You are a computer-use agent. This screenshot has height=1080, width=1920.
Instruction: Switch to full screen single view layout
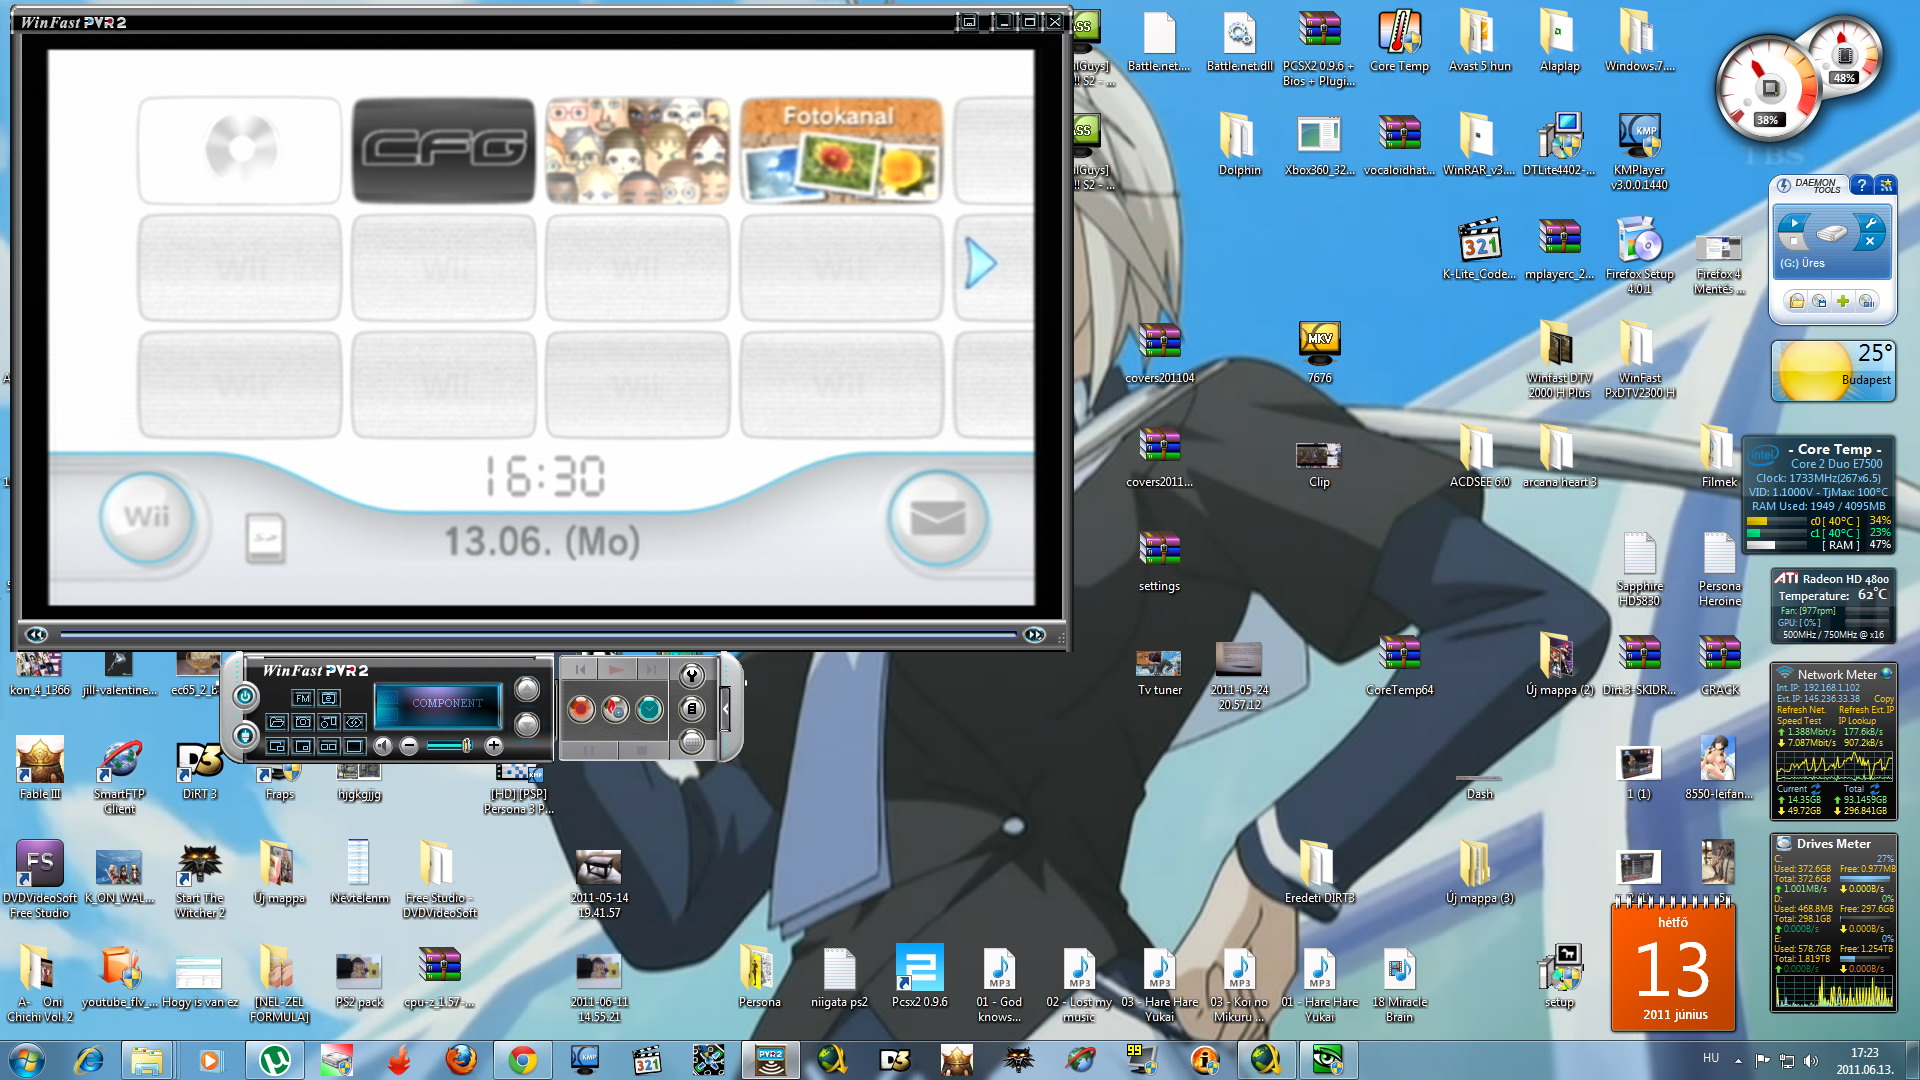coord(354,747)
